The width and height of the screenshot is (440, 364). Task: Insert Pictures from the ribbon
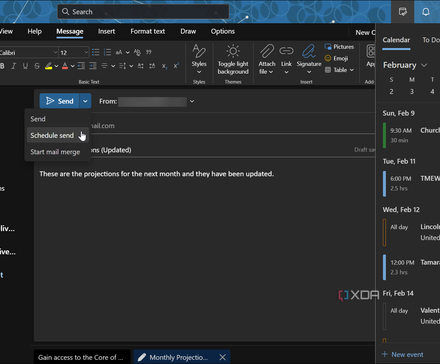point(339,47)
